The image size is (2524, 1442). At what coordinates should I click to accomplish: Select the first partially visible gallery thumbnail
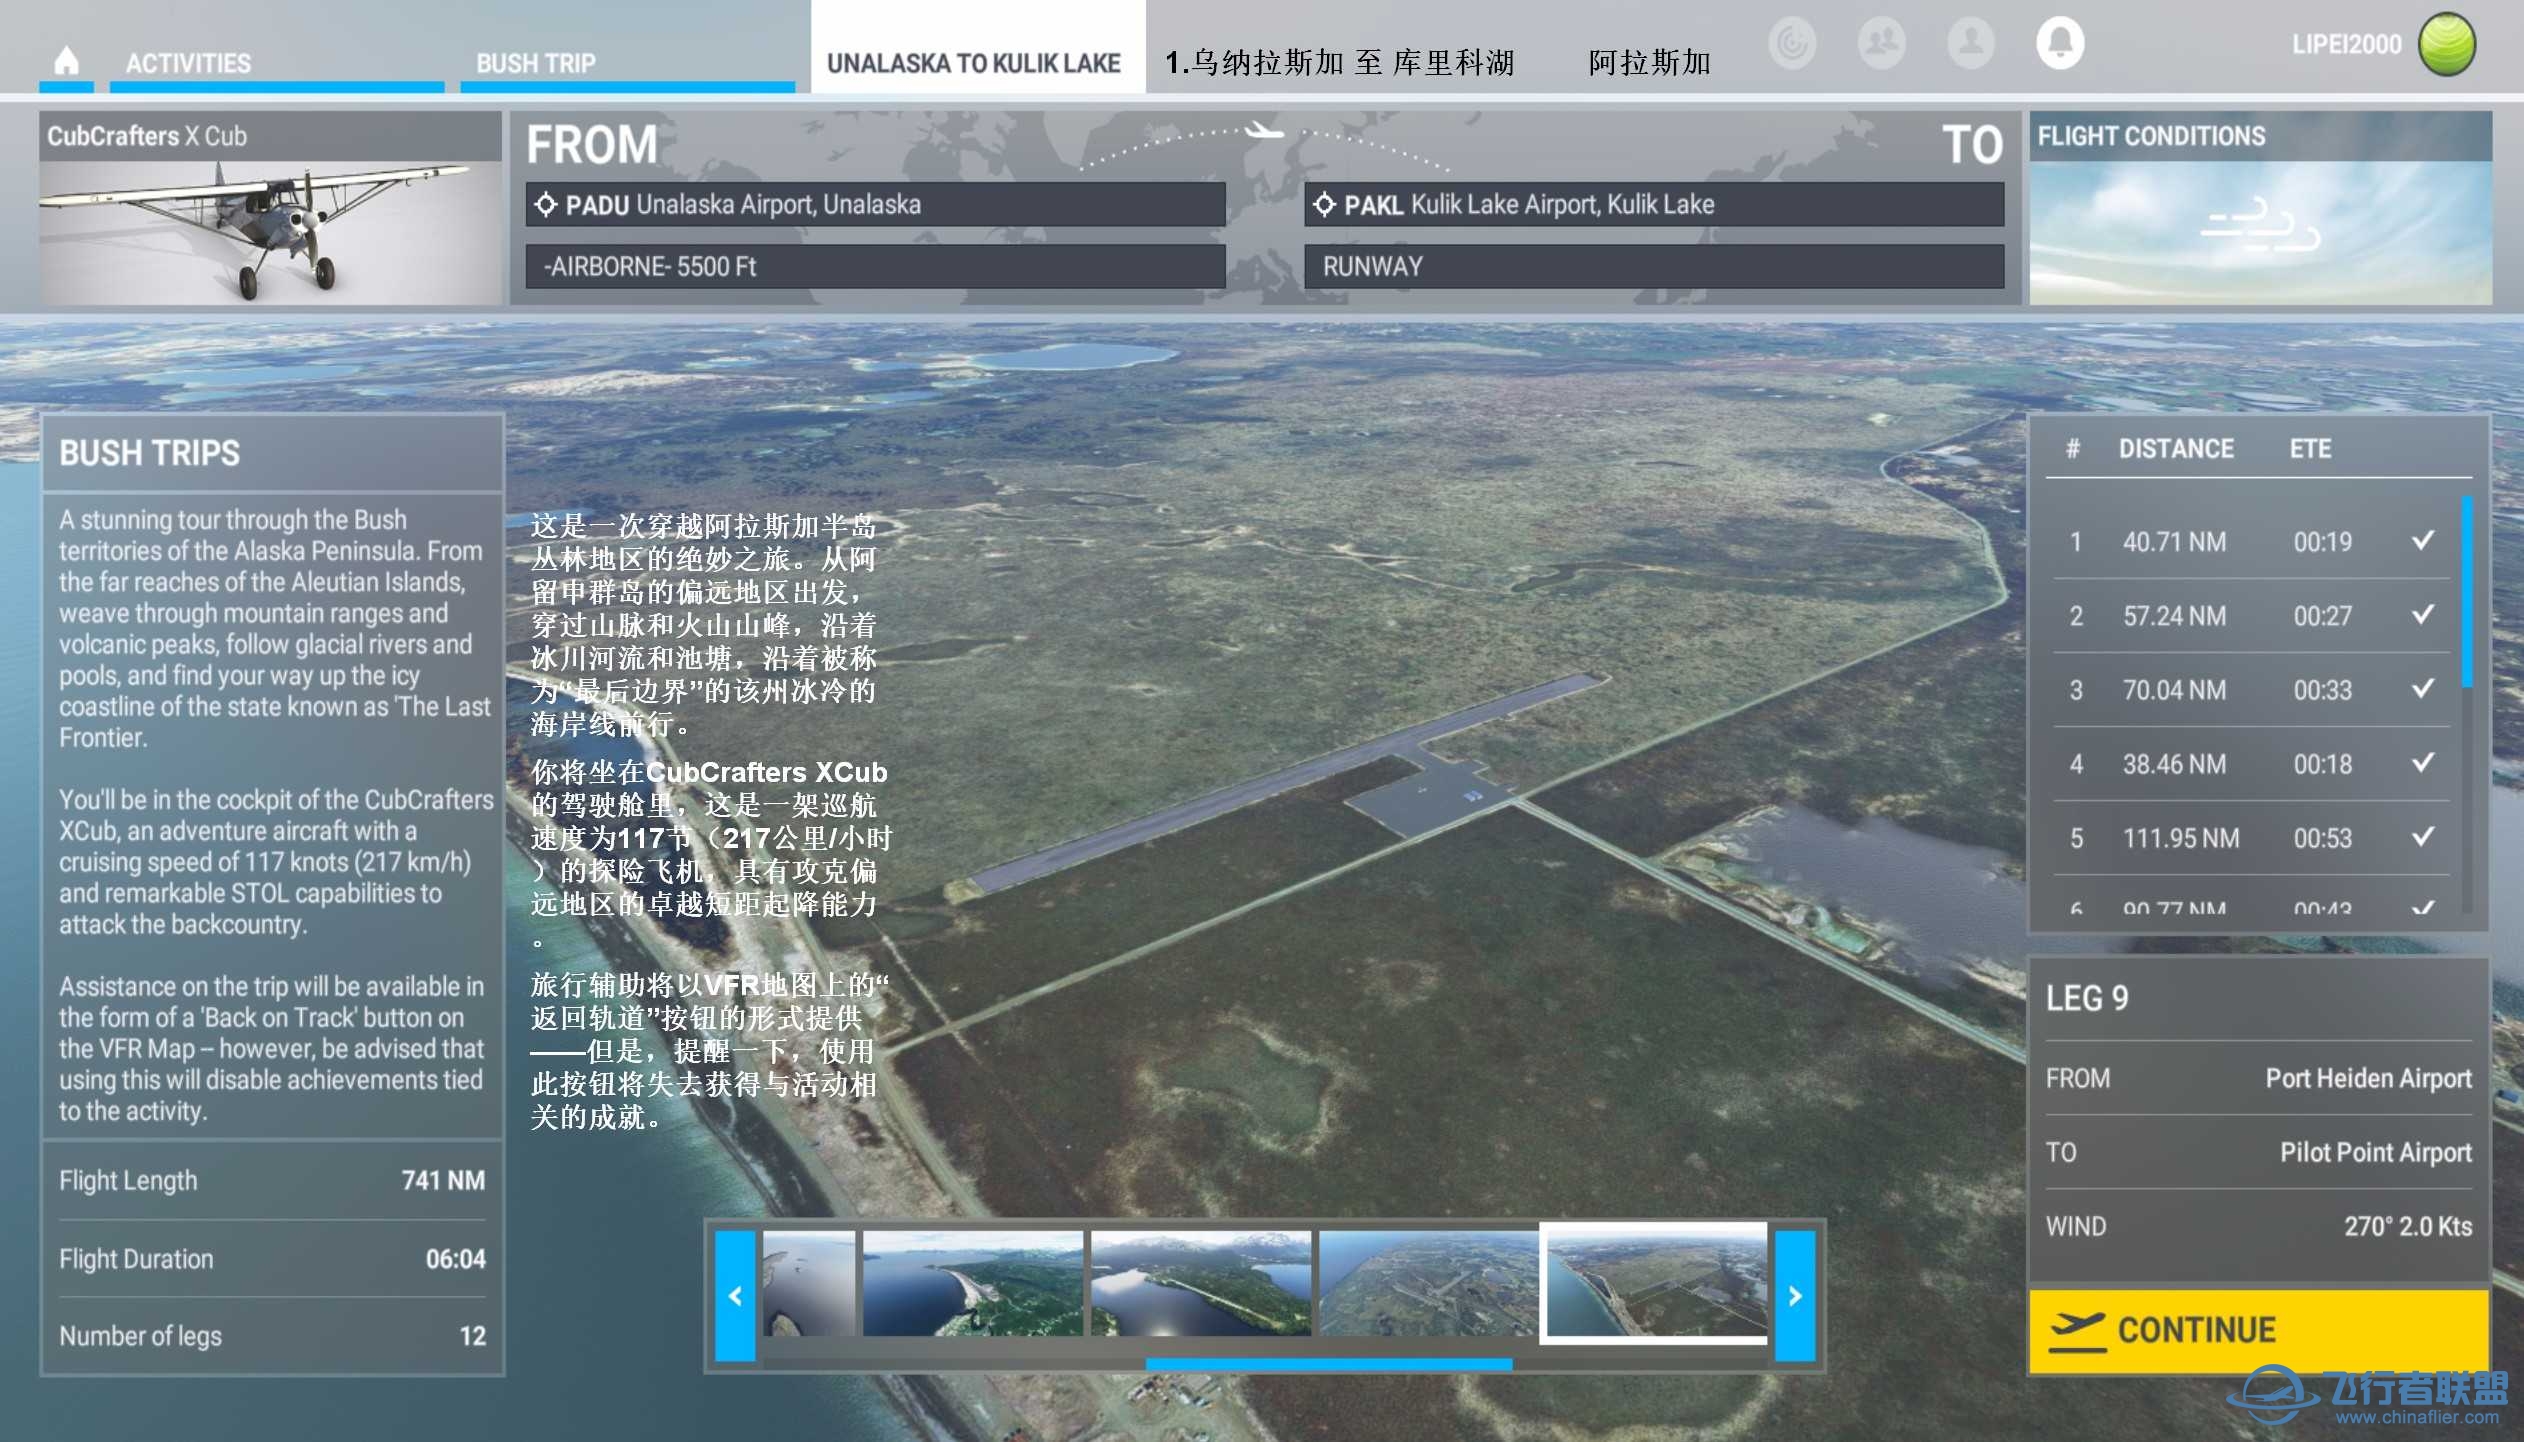809,1284
